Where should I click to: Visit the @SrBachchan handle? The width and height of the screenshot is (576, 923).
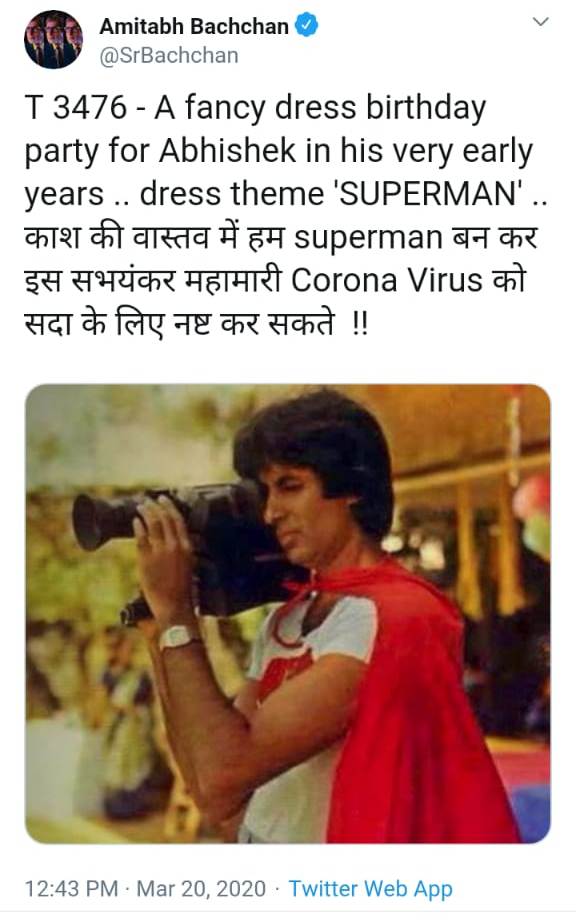[x=169, y=55]
